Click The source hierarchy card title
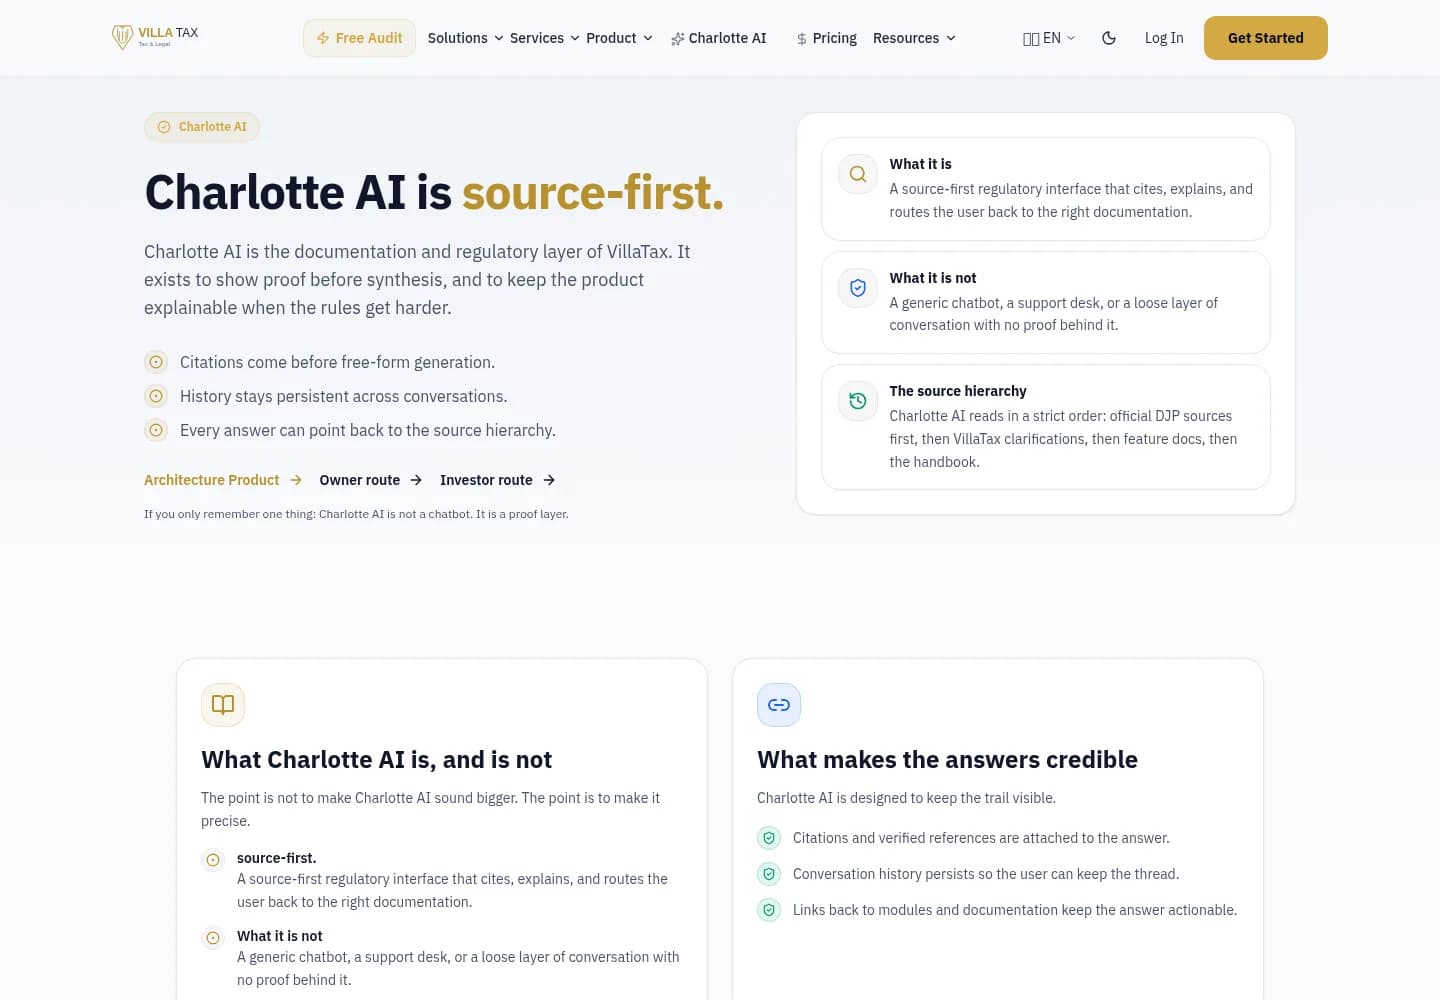1440x1000 pixels. point(958,391)
